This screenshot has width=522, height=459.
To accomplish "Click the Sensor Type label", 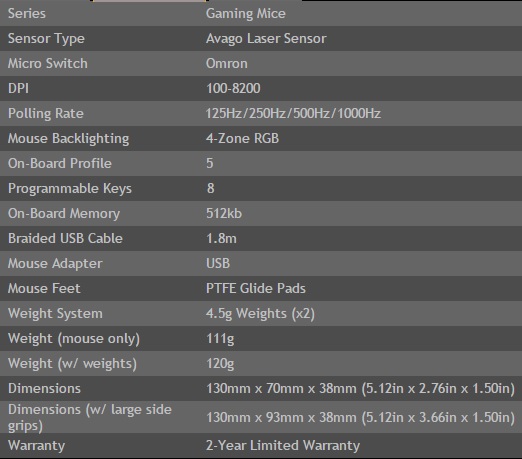I will pos(46,39).
